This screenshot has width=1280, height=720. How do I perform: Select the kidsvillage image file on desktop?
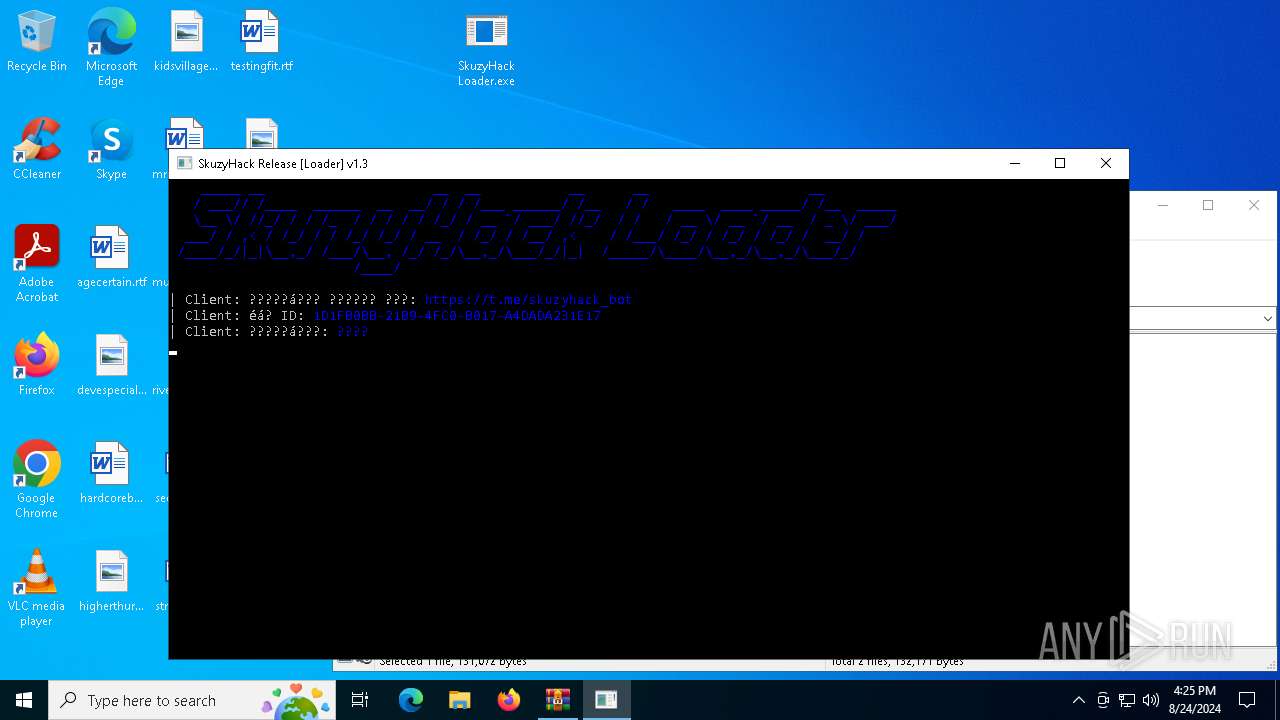(x=186, y=42)
